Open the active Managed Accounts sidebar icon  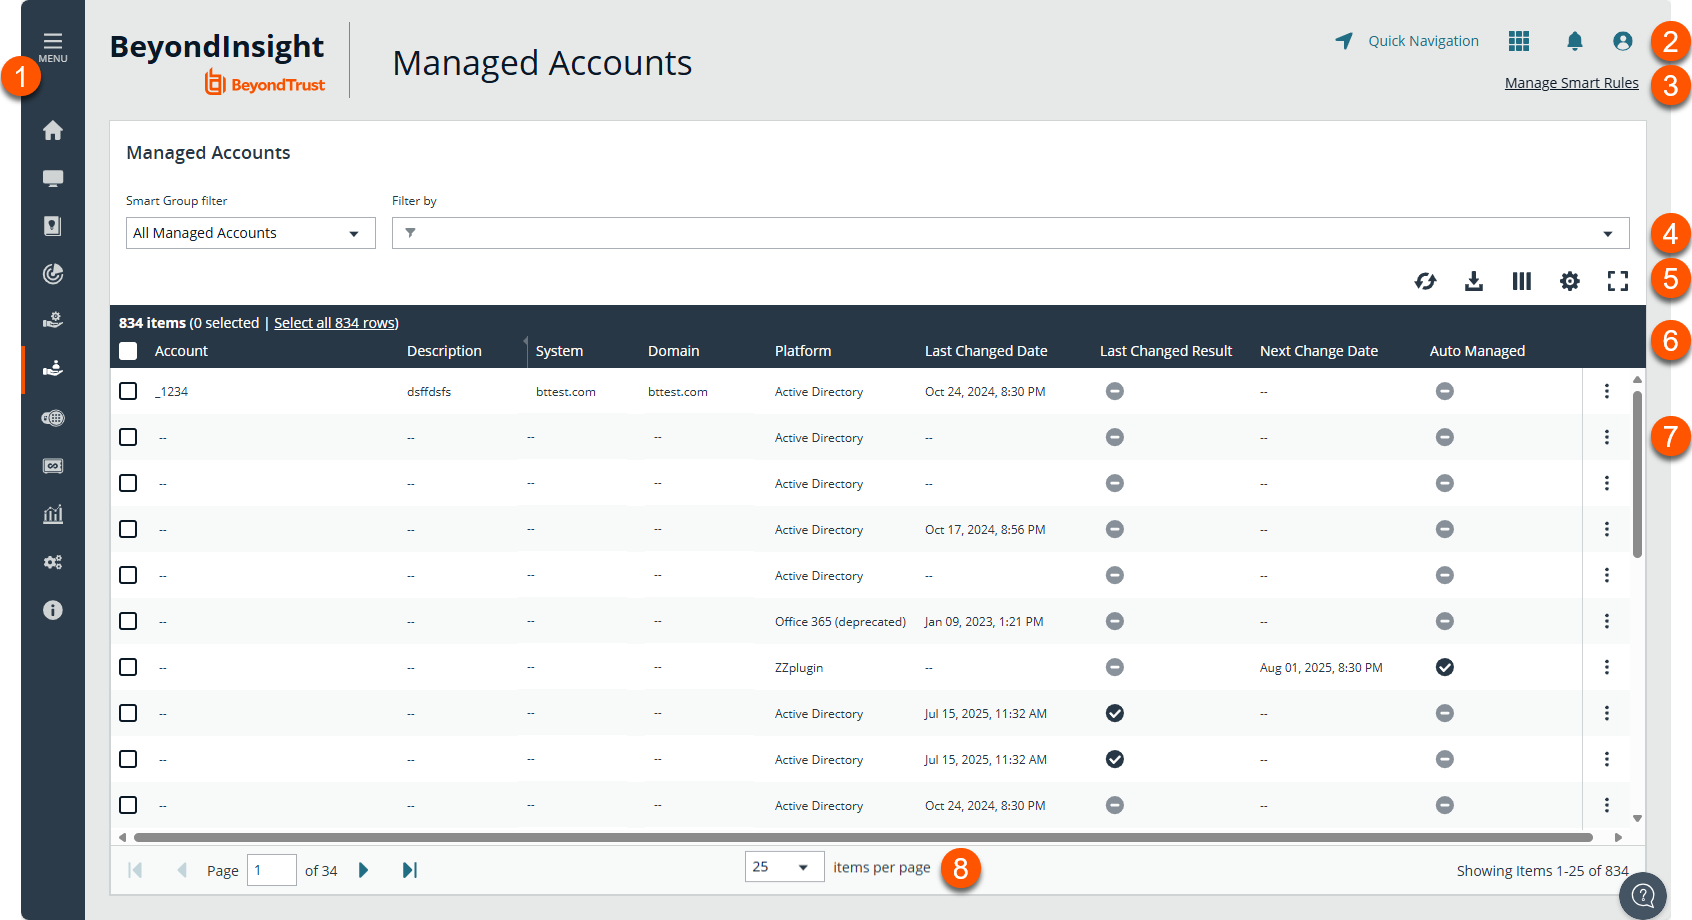coord(53,368)
